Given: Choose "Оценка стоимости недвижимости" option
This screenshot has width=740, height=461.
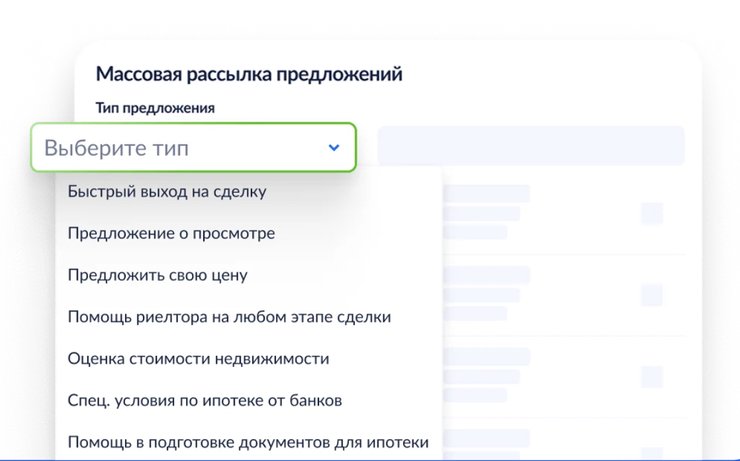Looking at the screenshot, I should point(198,358).
